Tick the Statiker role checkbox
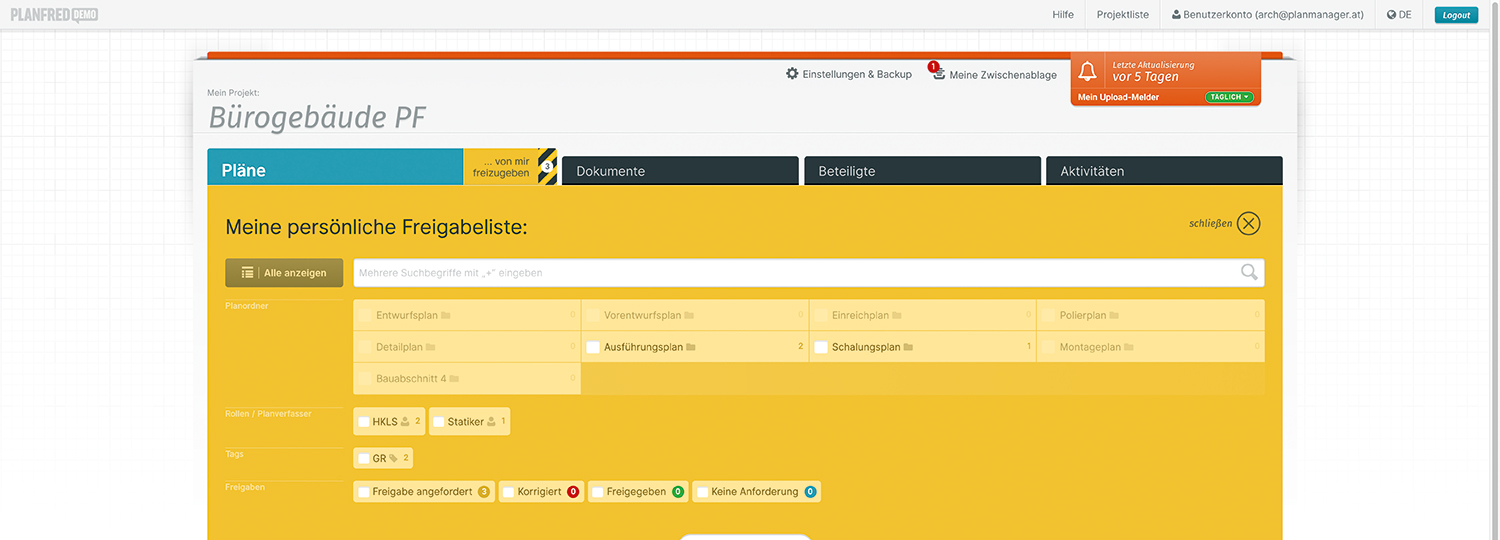 pyautogui.click(x=439, y=422)
